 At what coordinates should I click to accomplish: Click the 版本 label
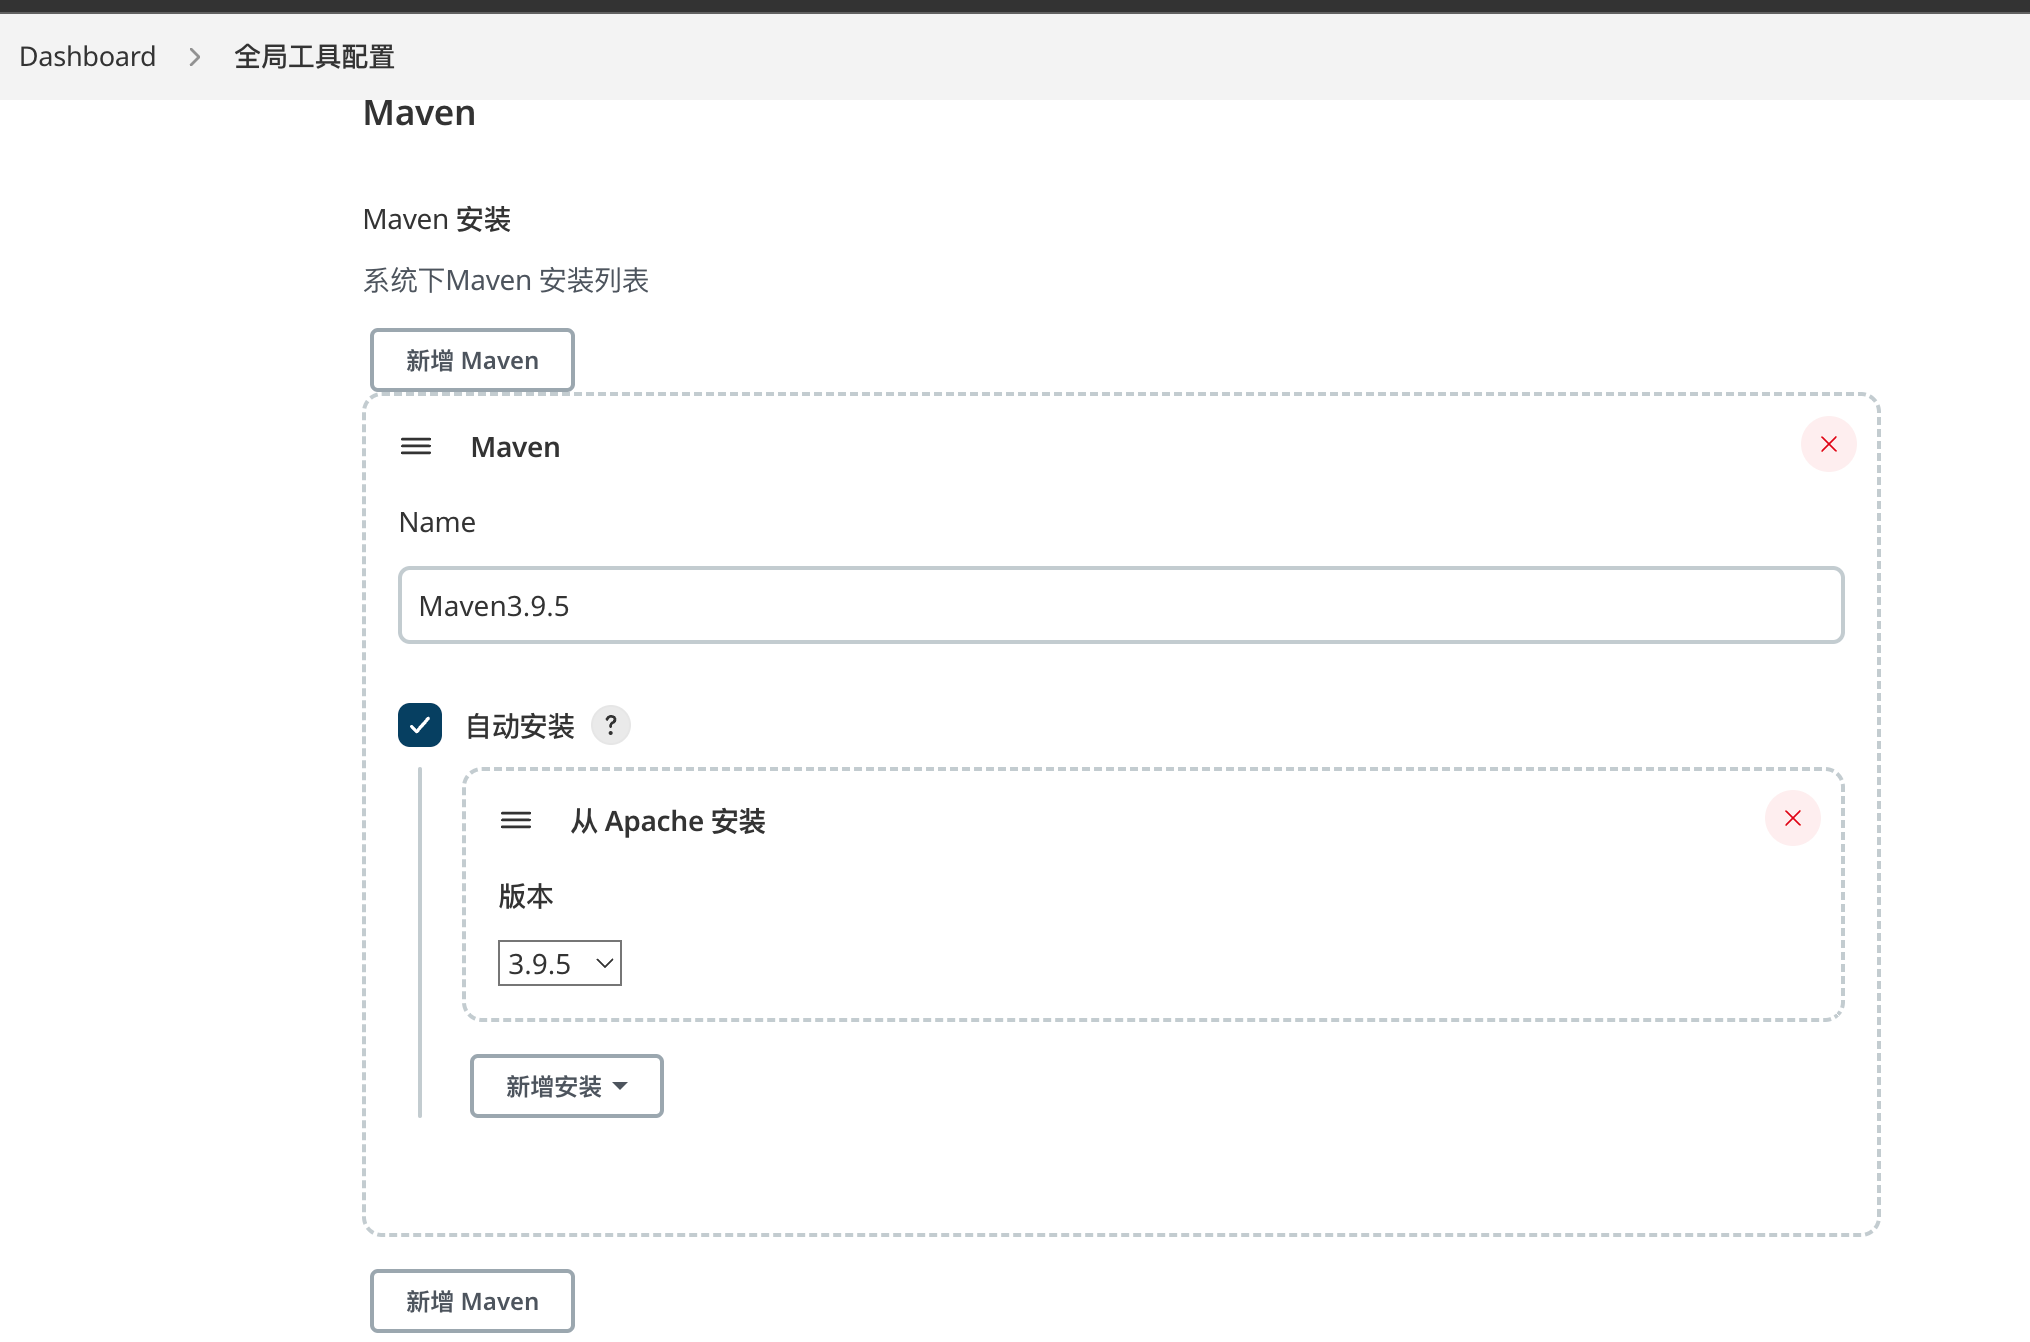[x=525, y=896]
